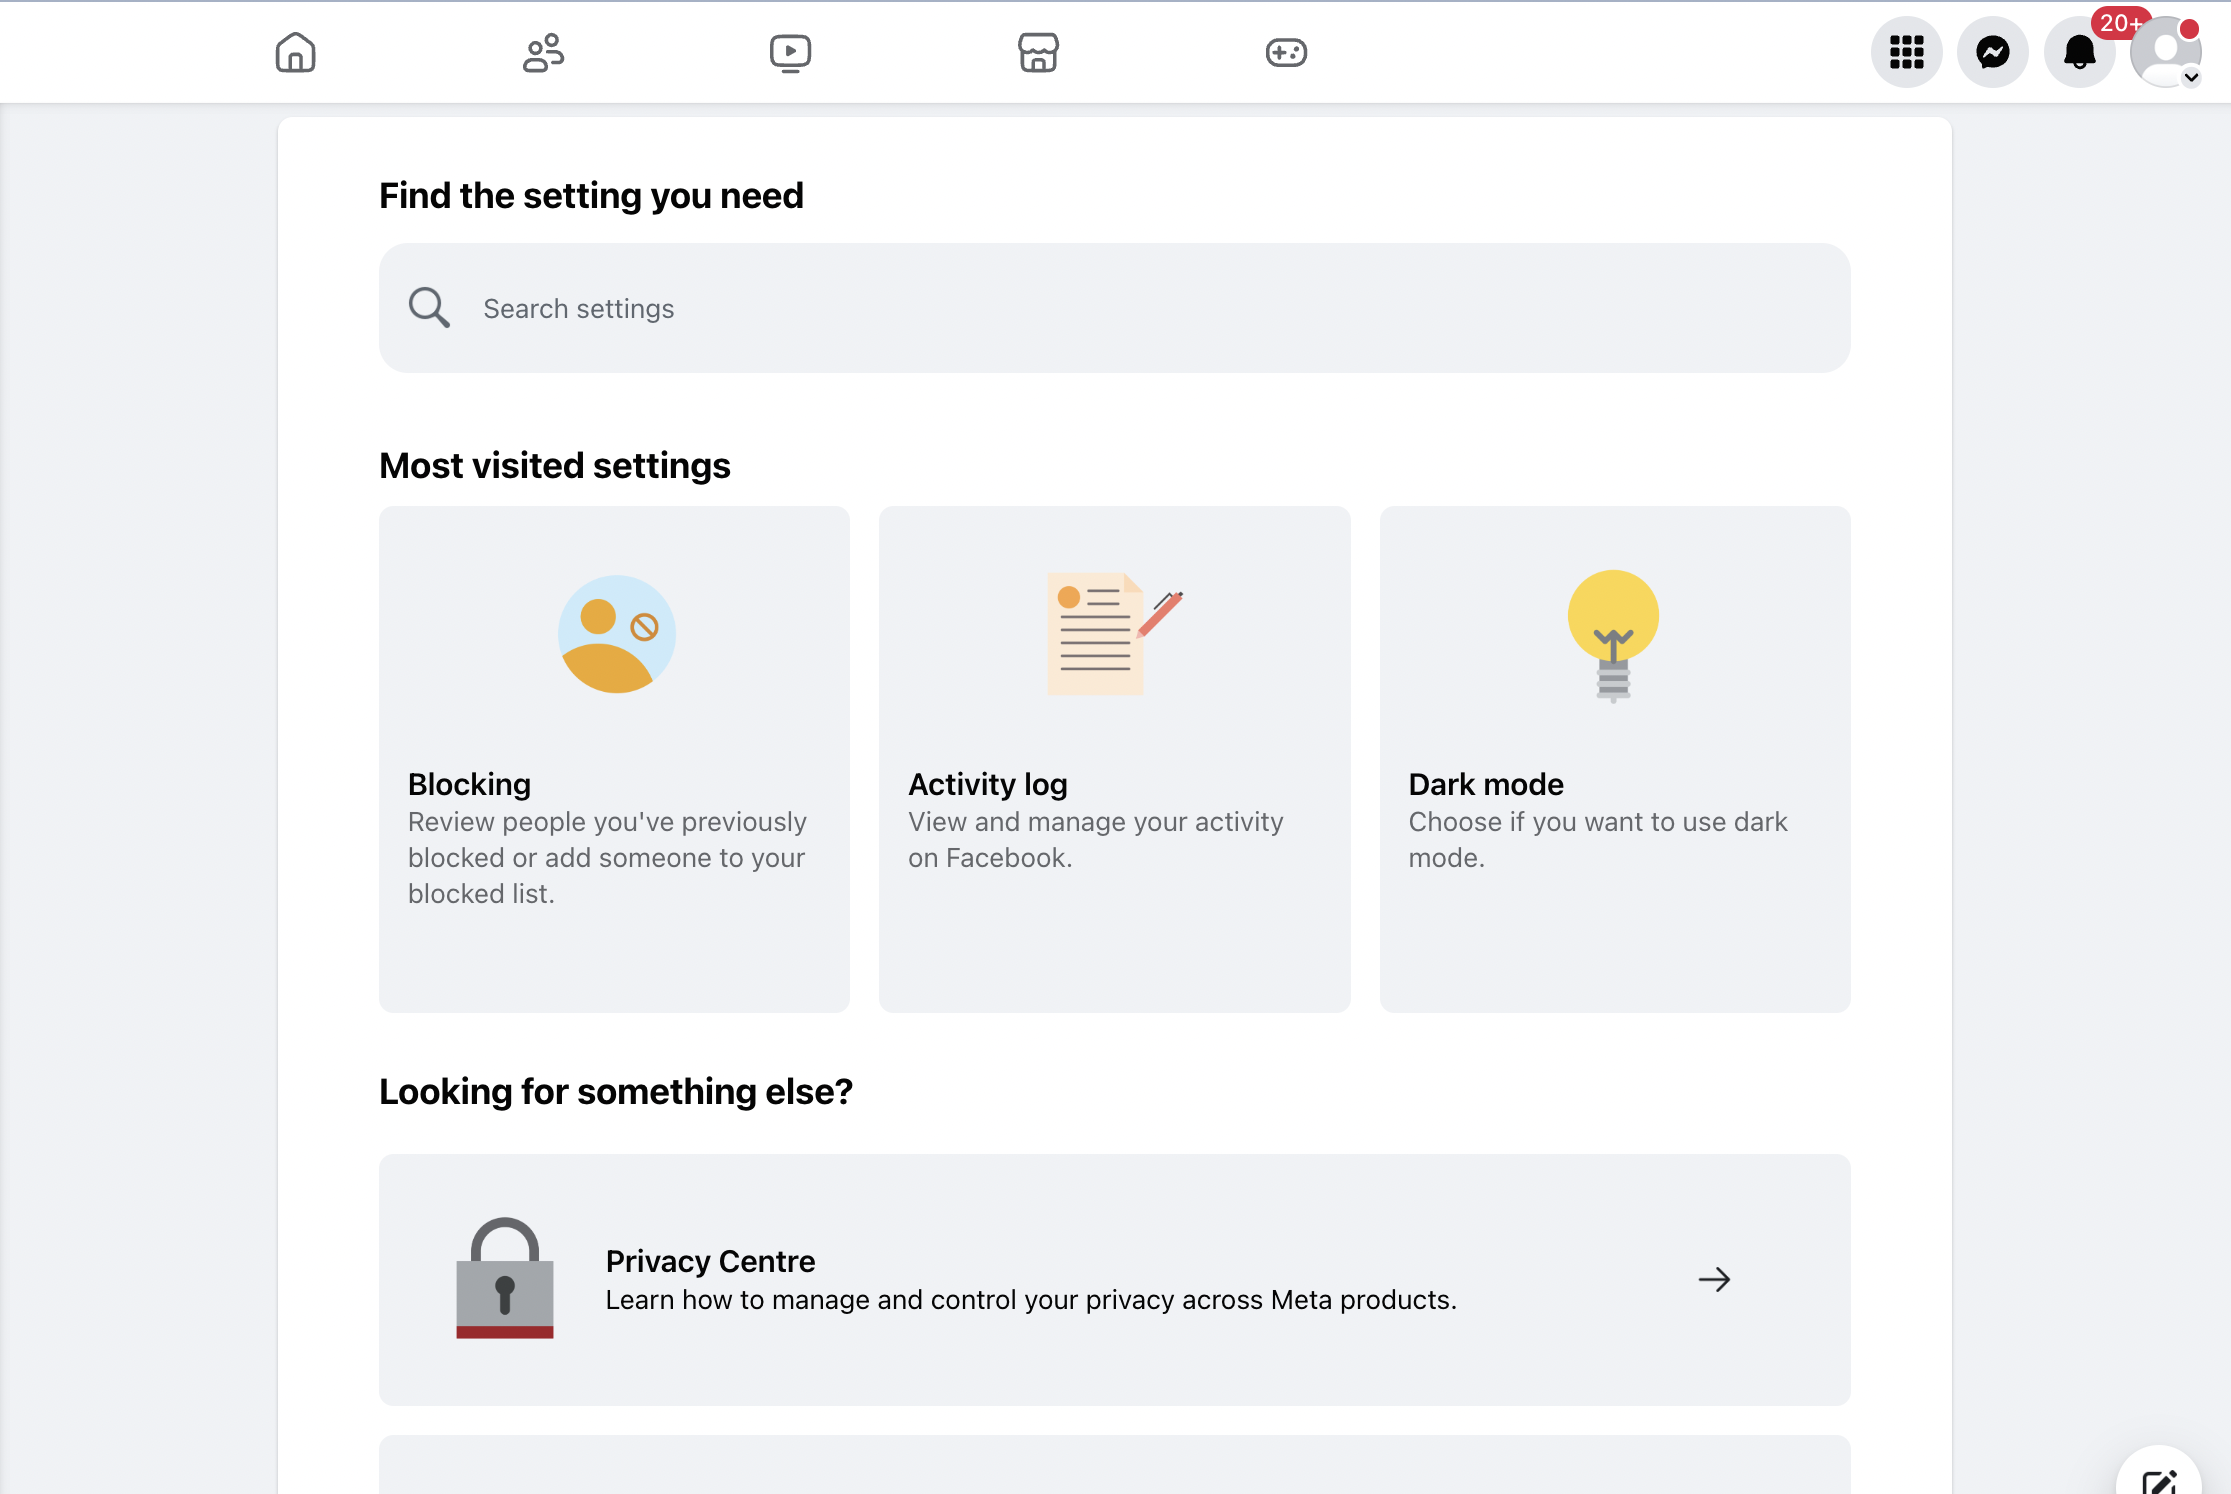Open the Watch video icon
This screenshot has width=2231, height=1494.
(x=790, y=52)
